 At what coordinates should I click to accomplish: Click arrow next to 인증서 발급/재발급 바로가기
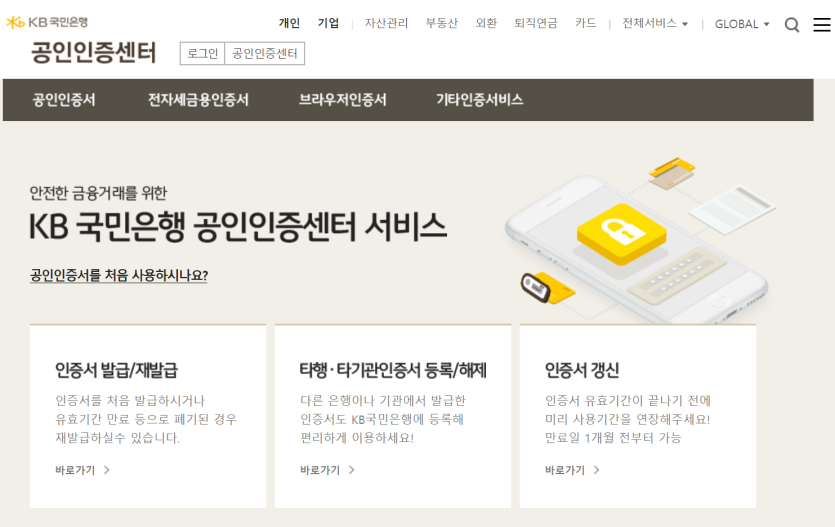(107, 470)
